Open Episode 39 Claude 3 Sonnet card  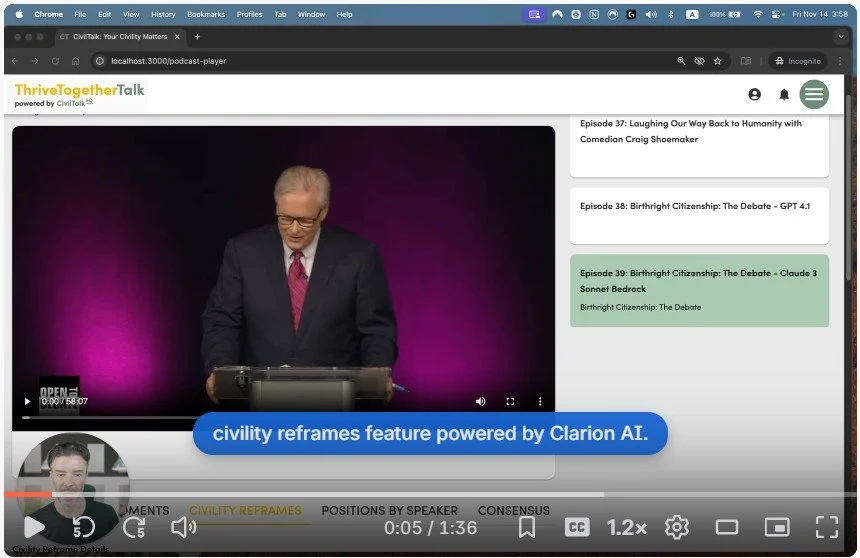click(x=699, y=291)
